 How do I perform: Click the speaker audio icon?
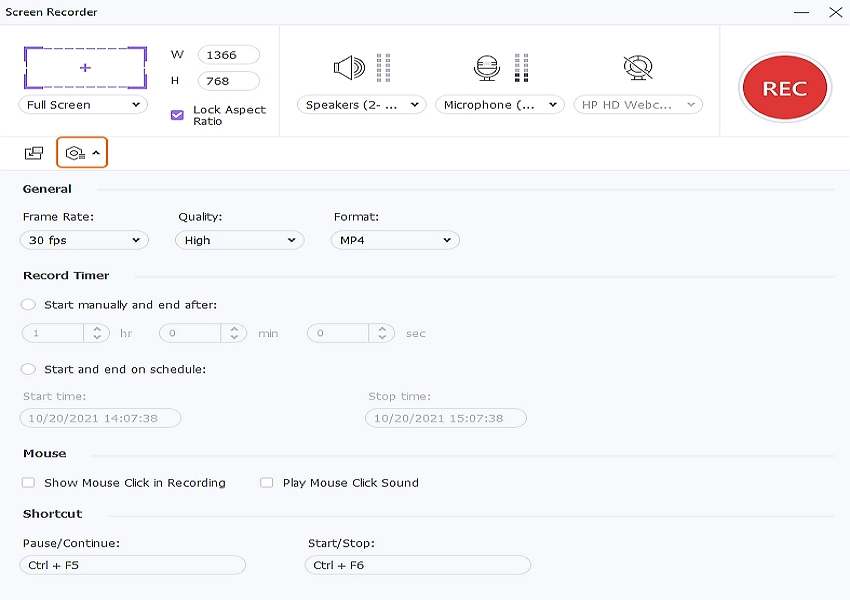349,68
